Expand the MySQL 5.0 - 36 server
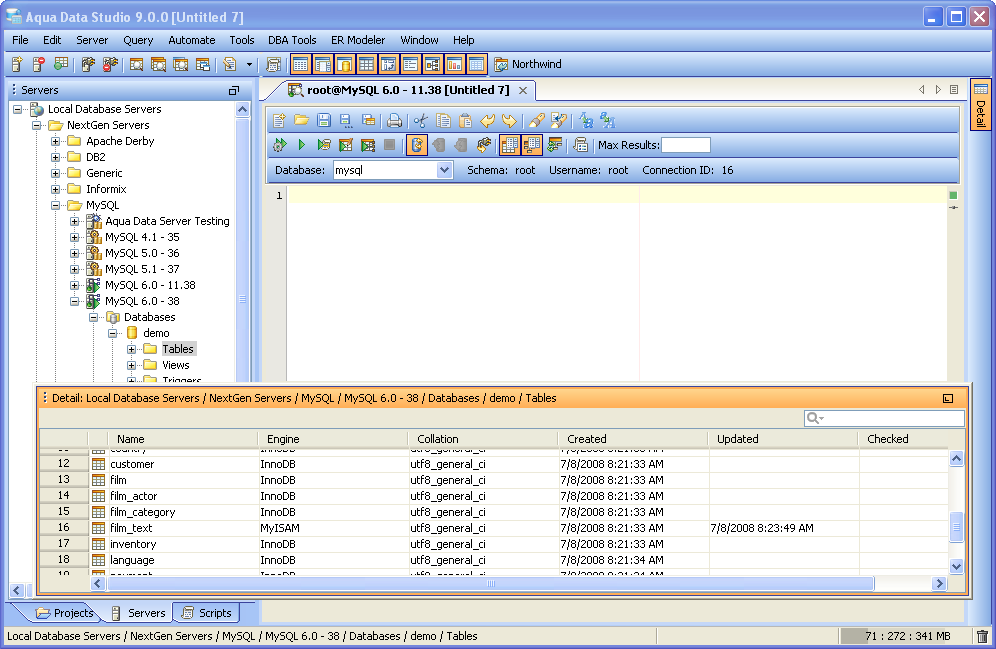996x649 pixels. 75,253
